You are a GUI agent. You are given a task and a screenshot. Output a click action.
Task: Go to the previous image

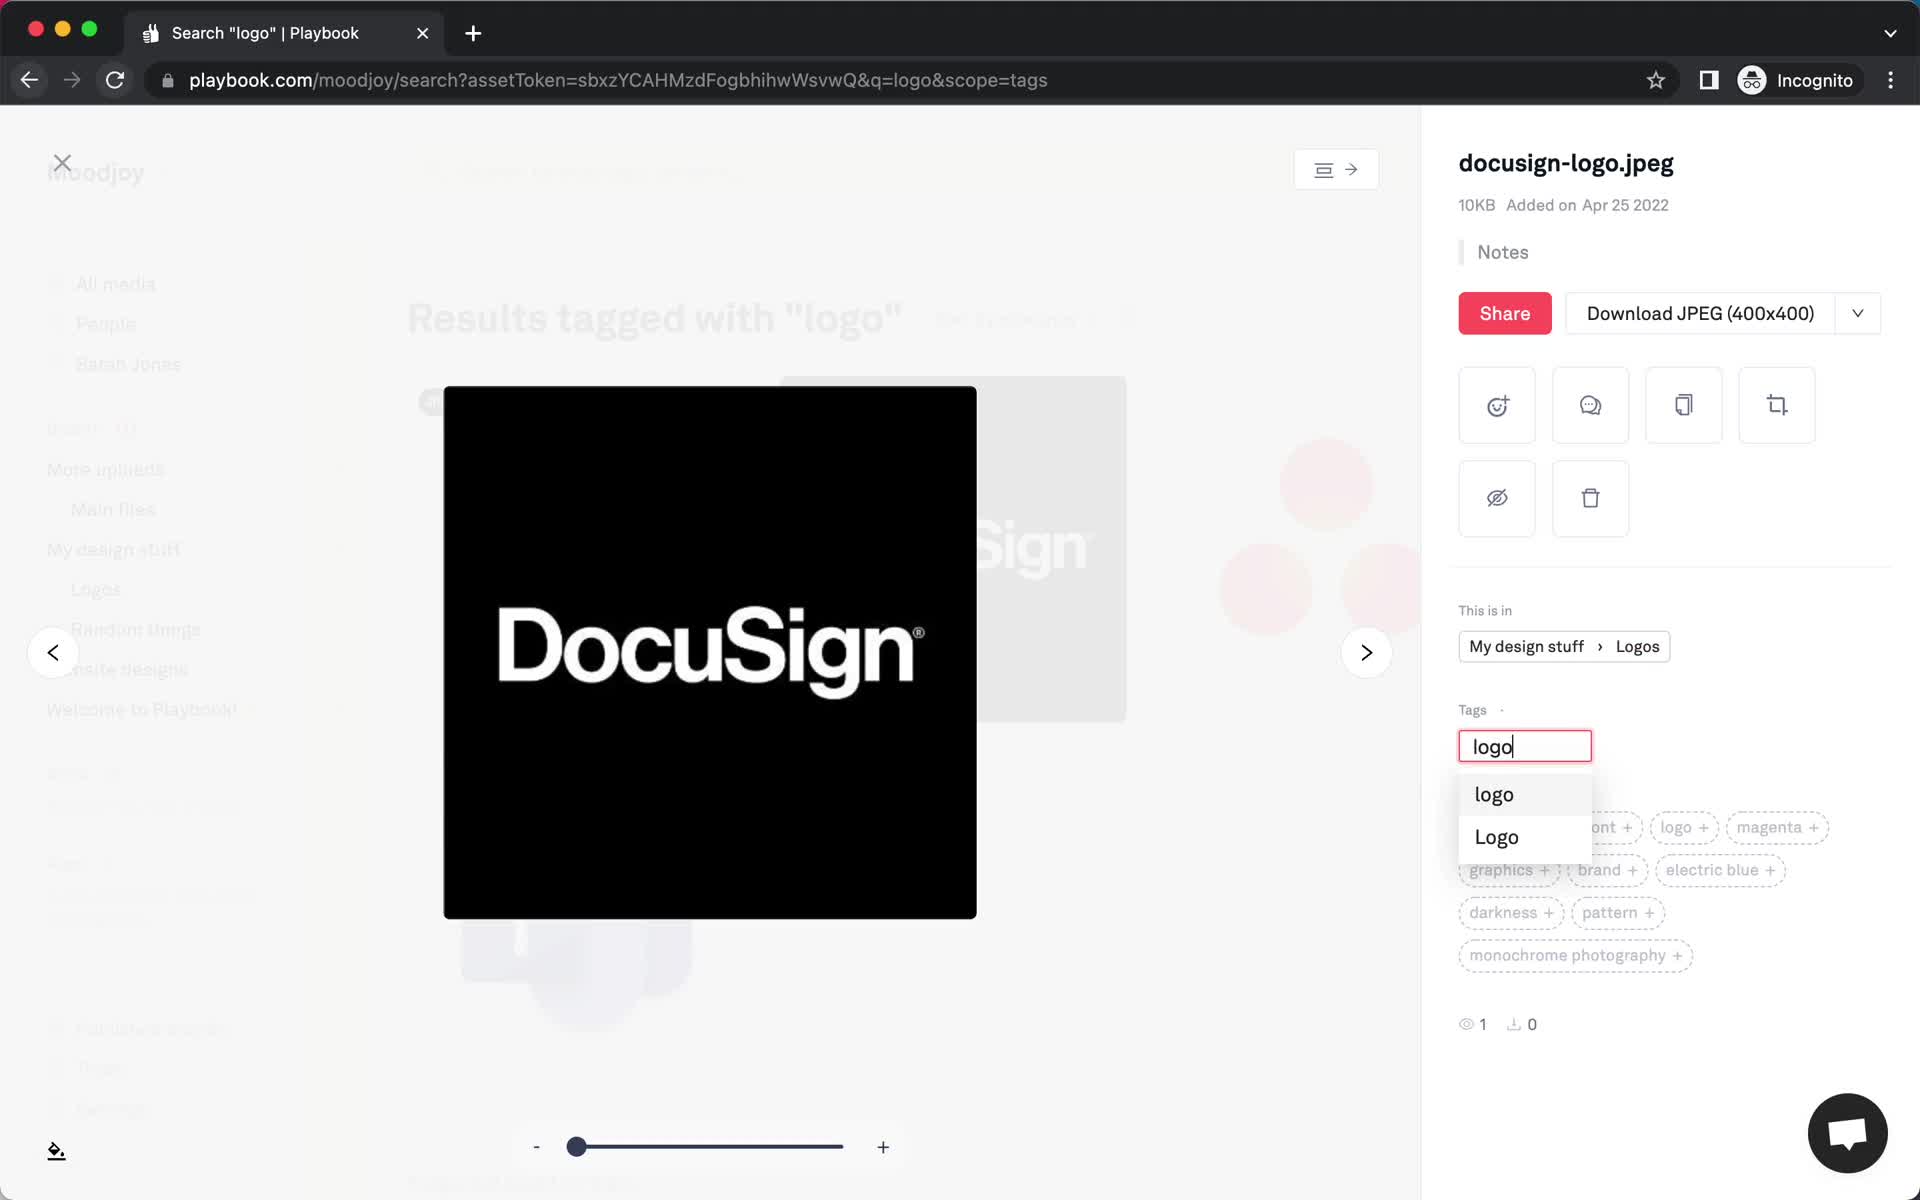tap(53, 653)
